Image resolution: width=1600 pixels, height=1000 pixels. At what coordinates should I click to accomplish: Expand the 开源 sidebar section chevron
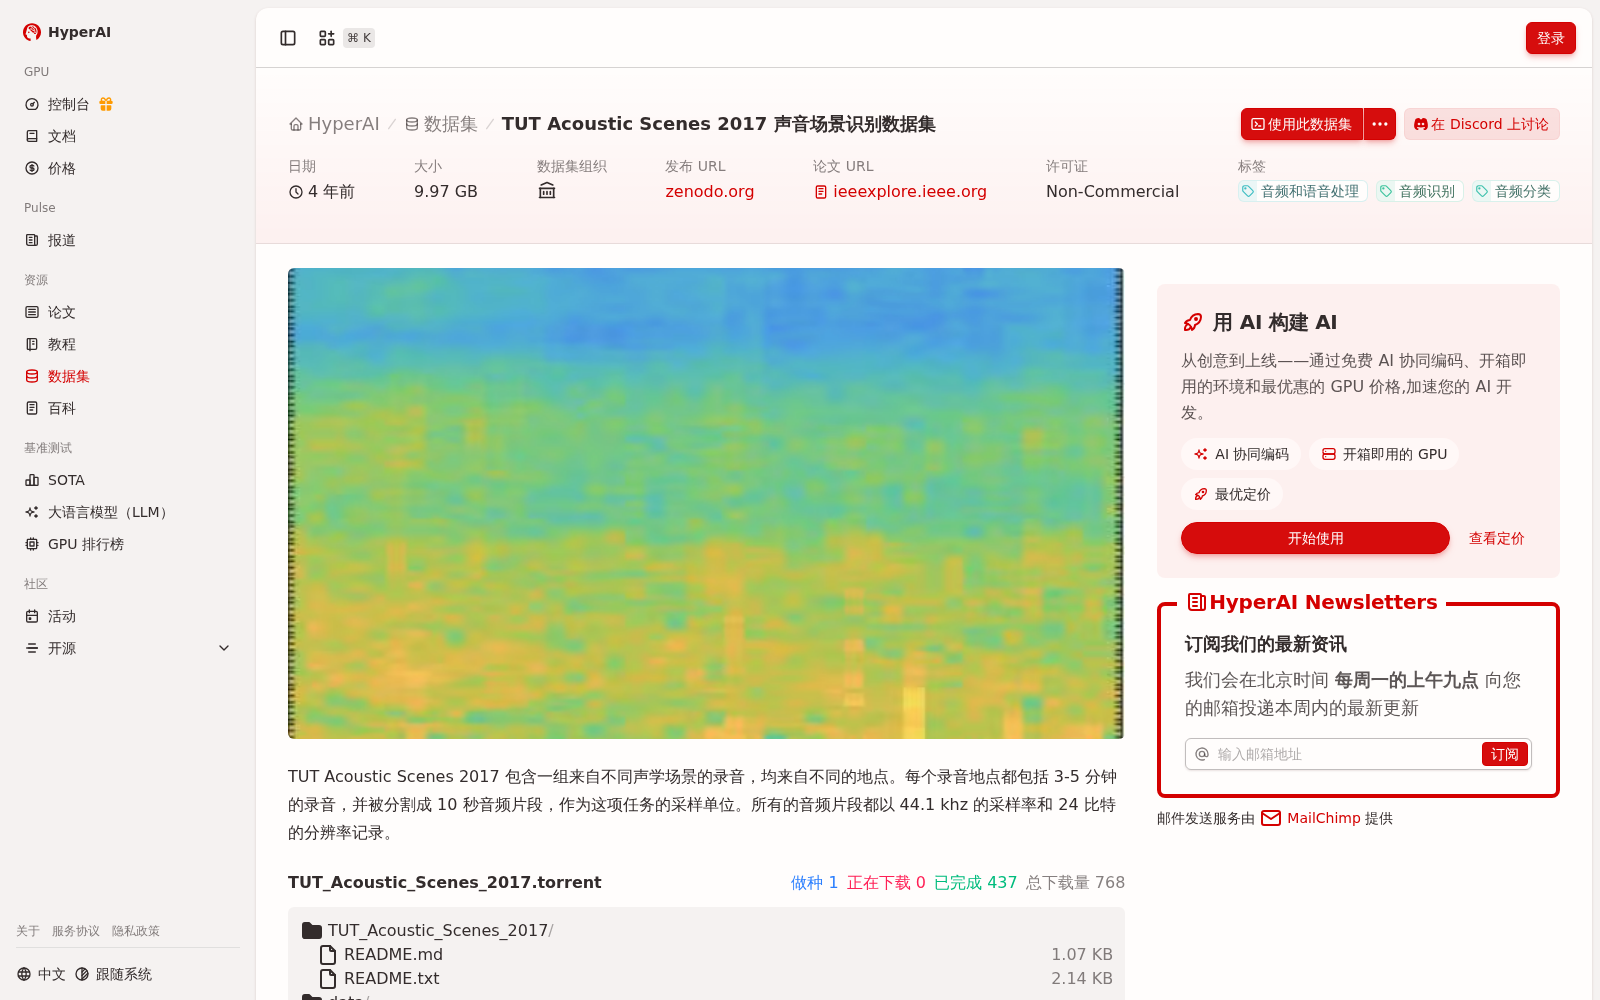[224, 648]
